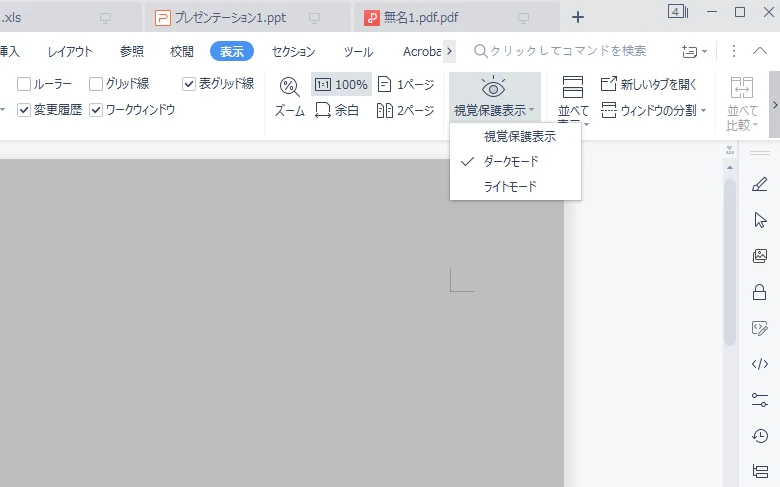
Task: Switch to the ツール ribbon tab
Action: point(358,51)
